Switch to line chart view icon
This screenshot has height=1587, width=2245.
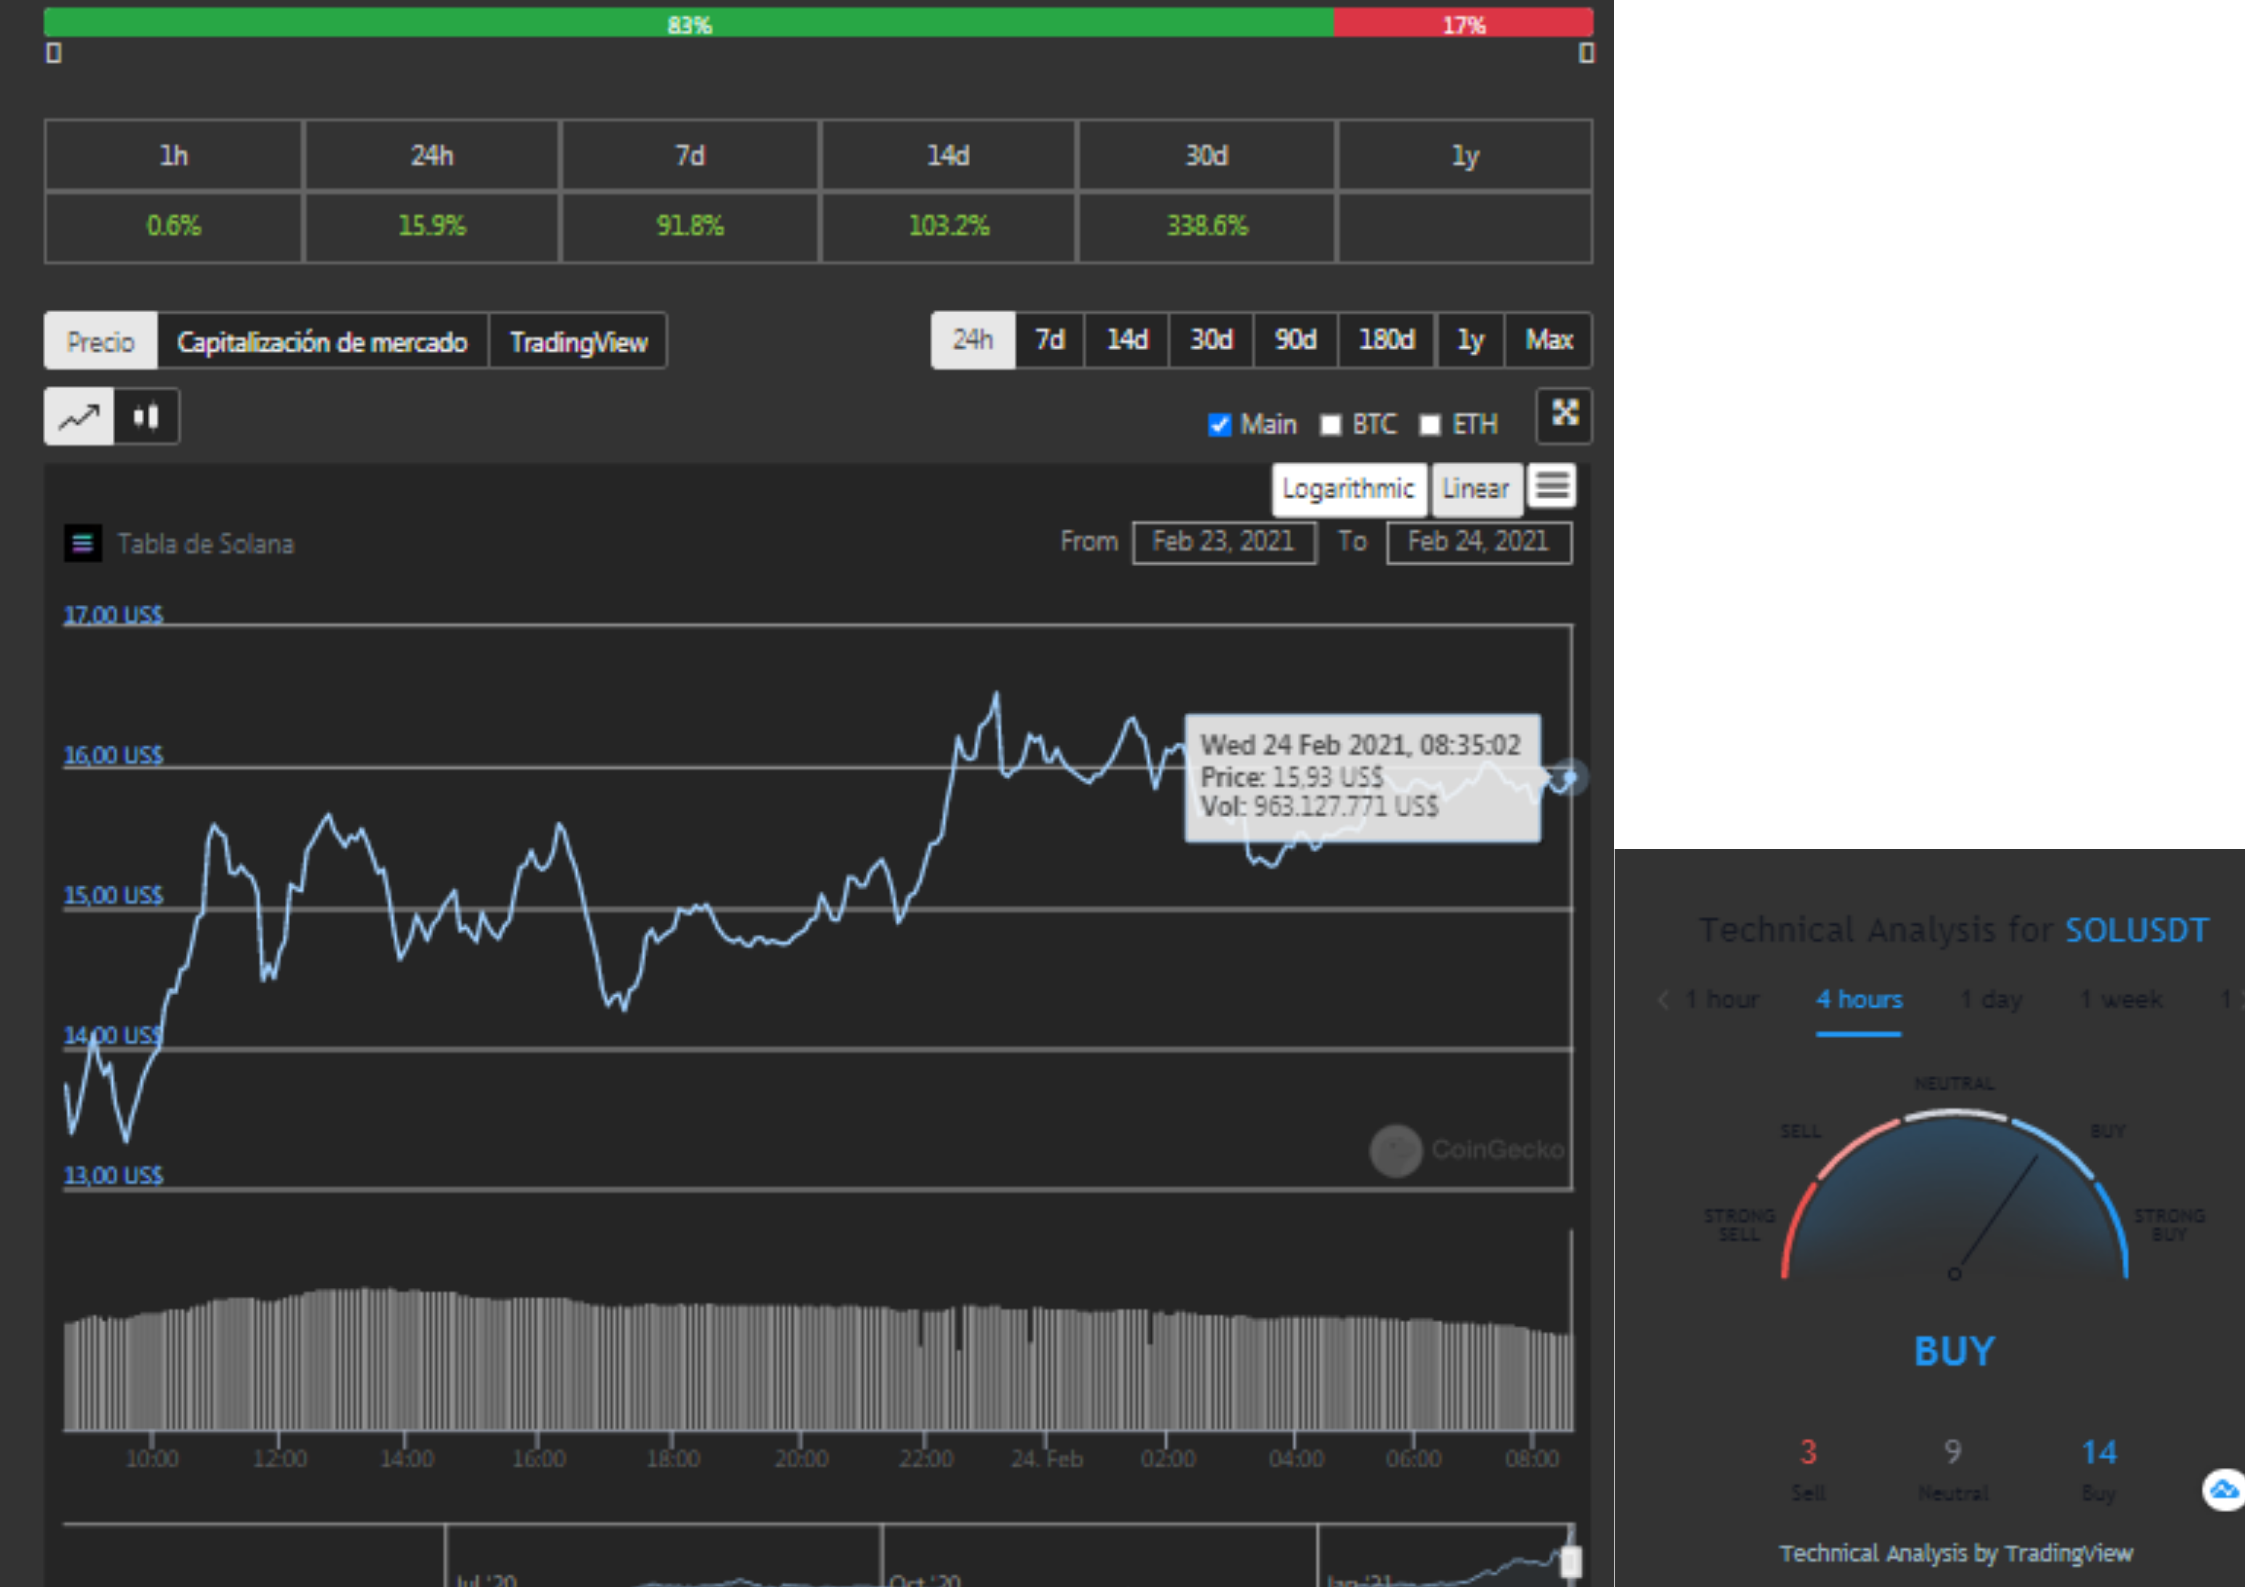pos(79,416)
